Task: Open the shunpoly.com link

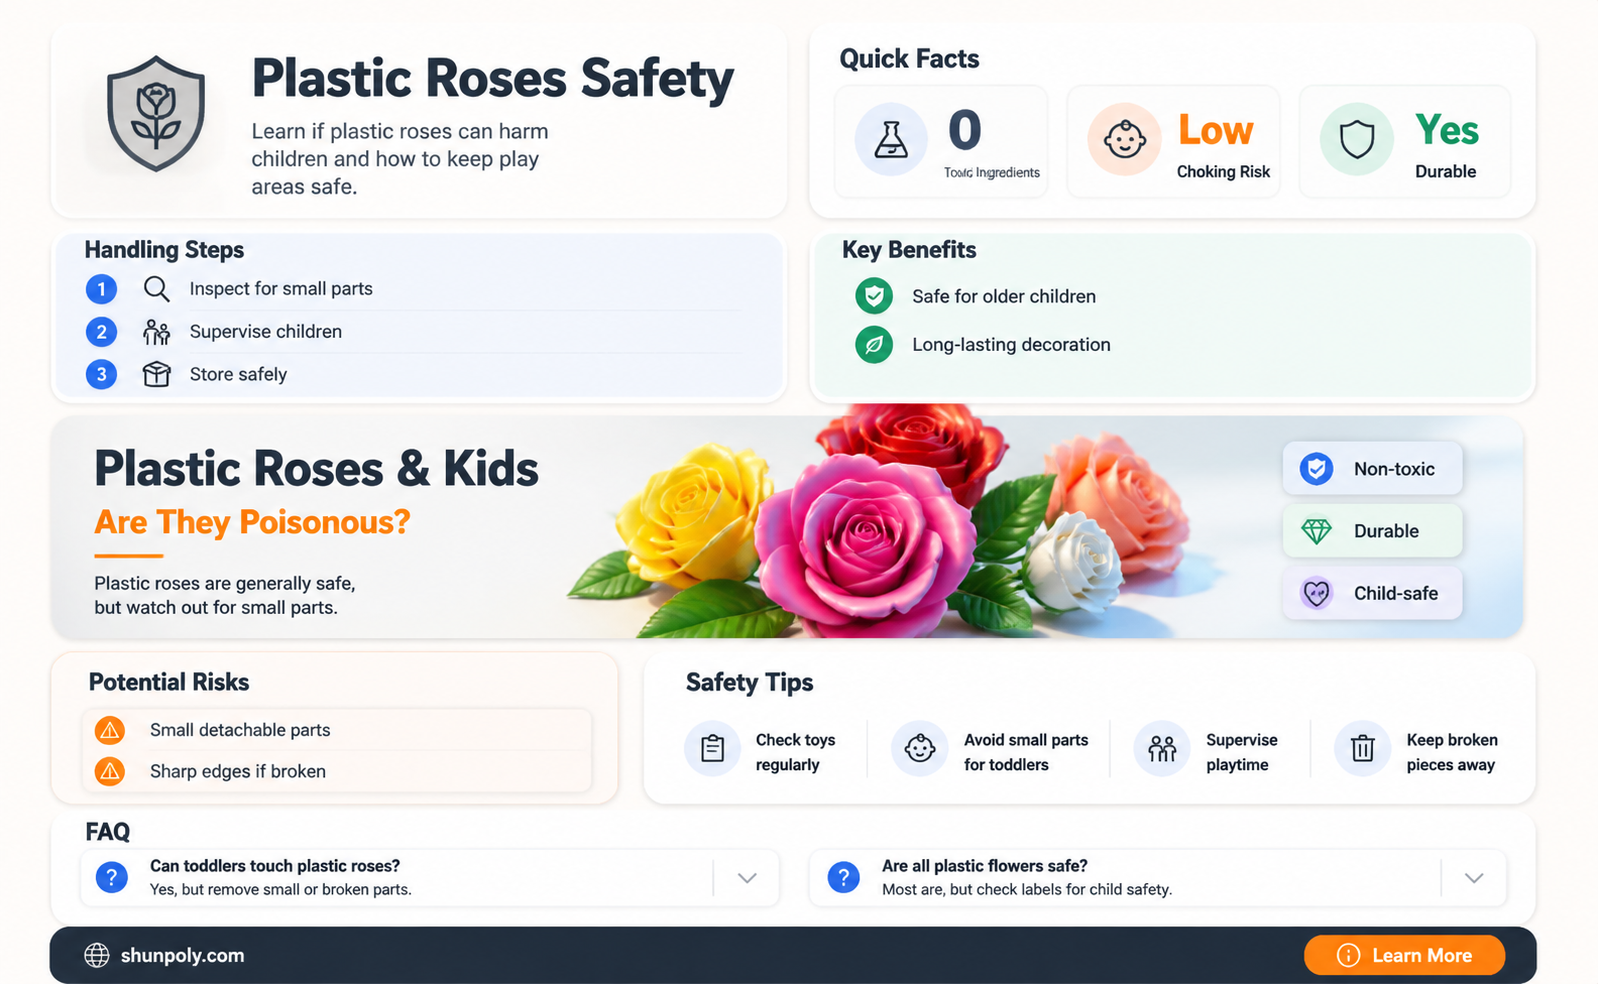Action: pos(182,955)
